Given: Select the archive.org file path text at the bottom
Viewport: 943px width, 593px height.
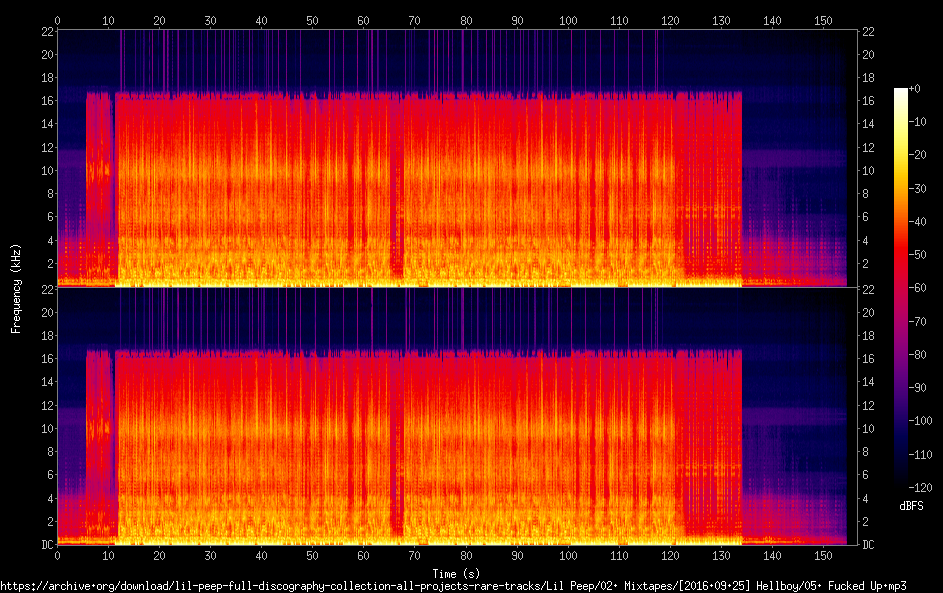Looking at the screenshot, I should click(453, 586).
